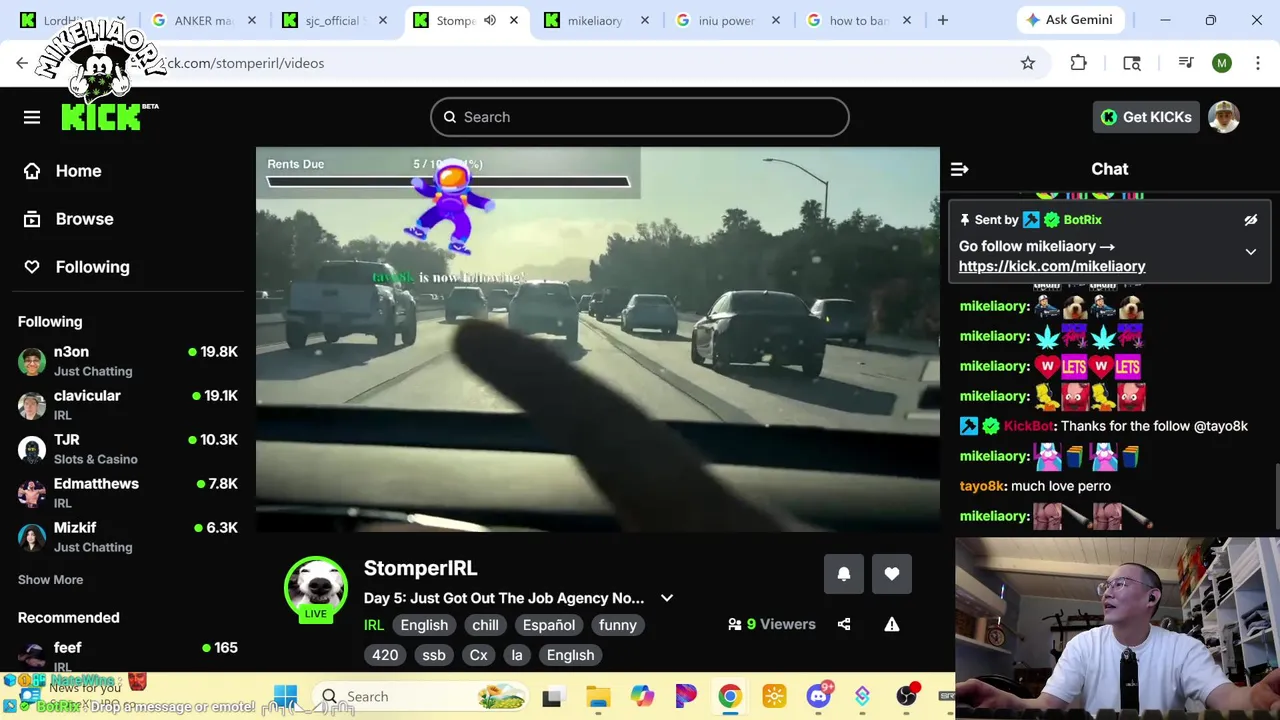The image size is (1280, 720).
Task: Select the funny tag
Action: (x=617, y=625)
